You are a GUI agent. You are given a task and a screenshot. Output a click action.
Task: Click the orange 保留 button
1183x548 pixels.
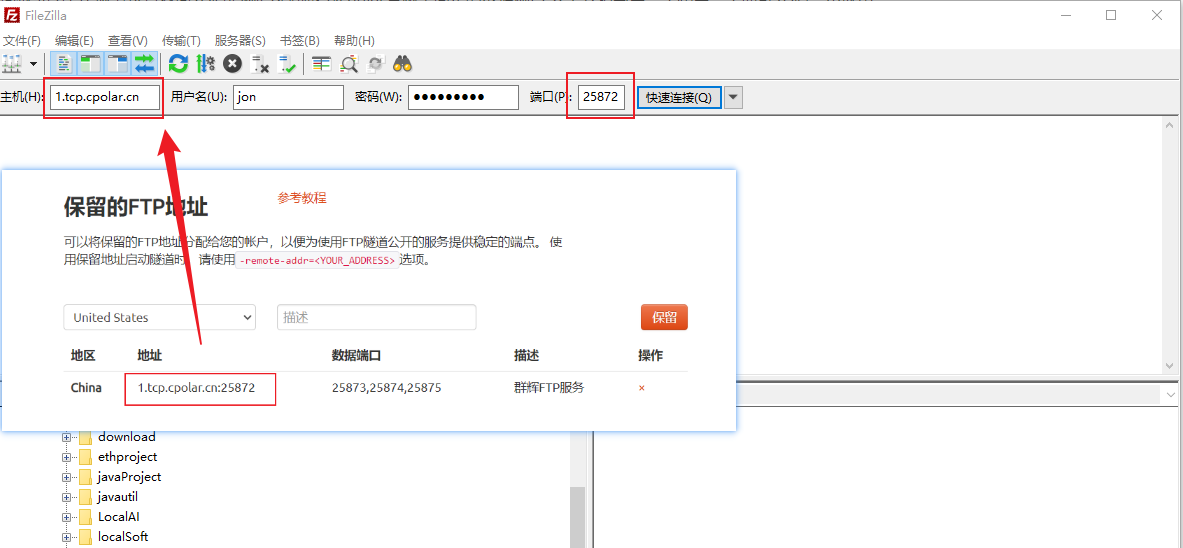click(664, 318)
